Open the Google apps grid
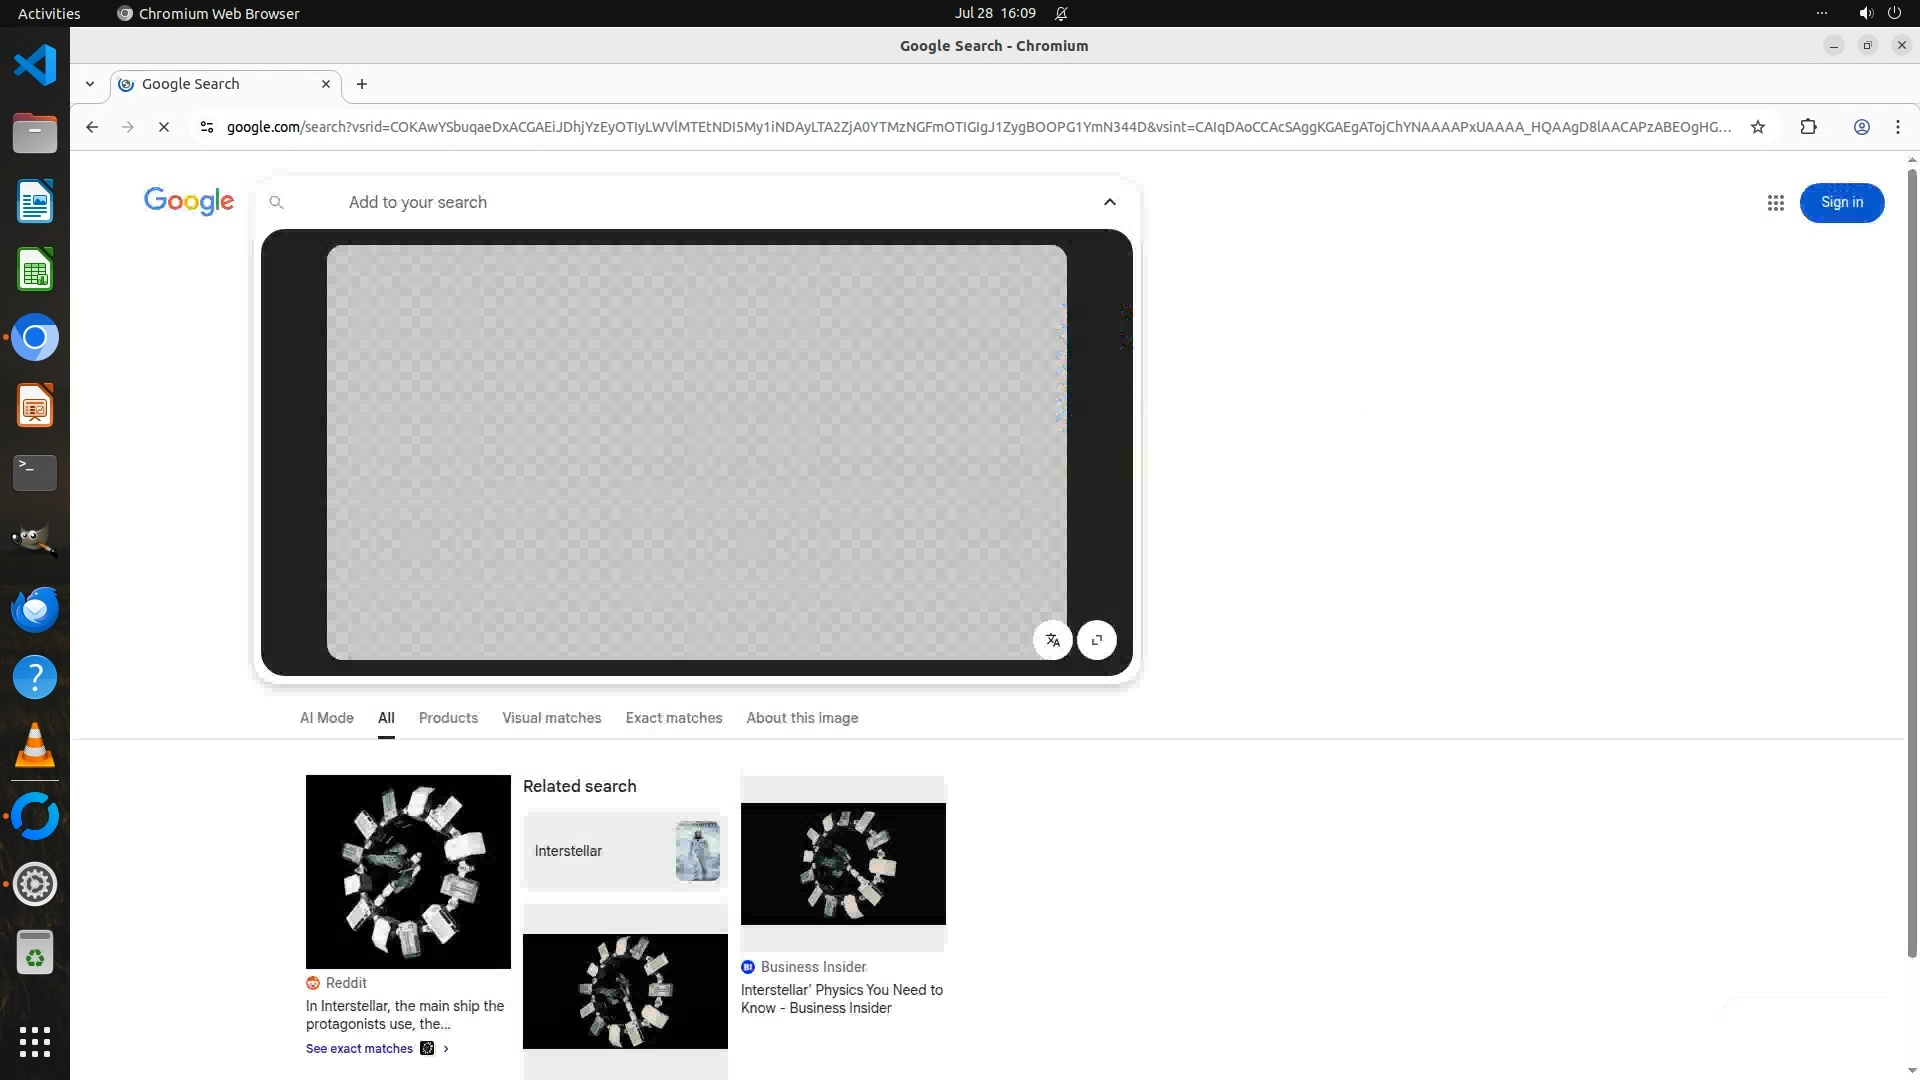1920x1080 pixels. (x=1775, y=203)
